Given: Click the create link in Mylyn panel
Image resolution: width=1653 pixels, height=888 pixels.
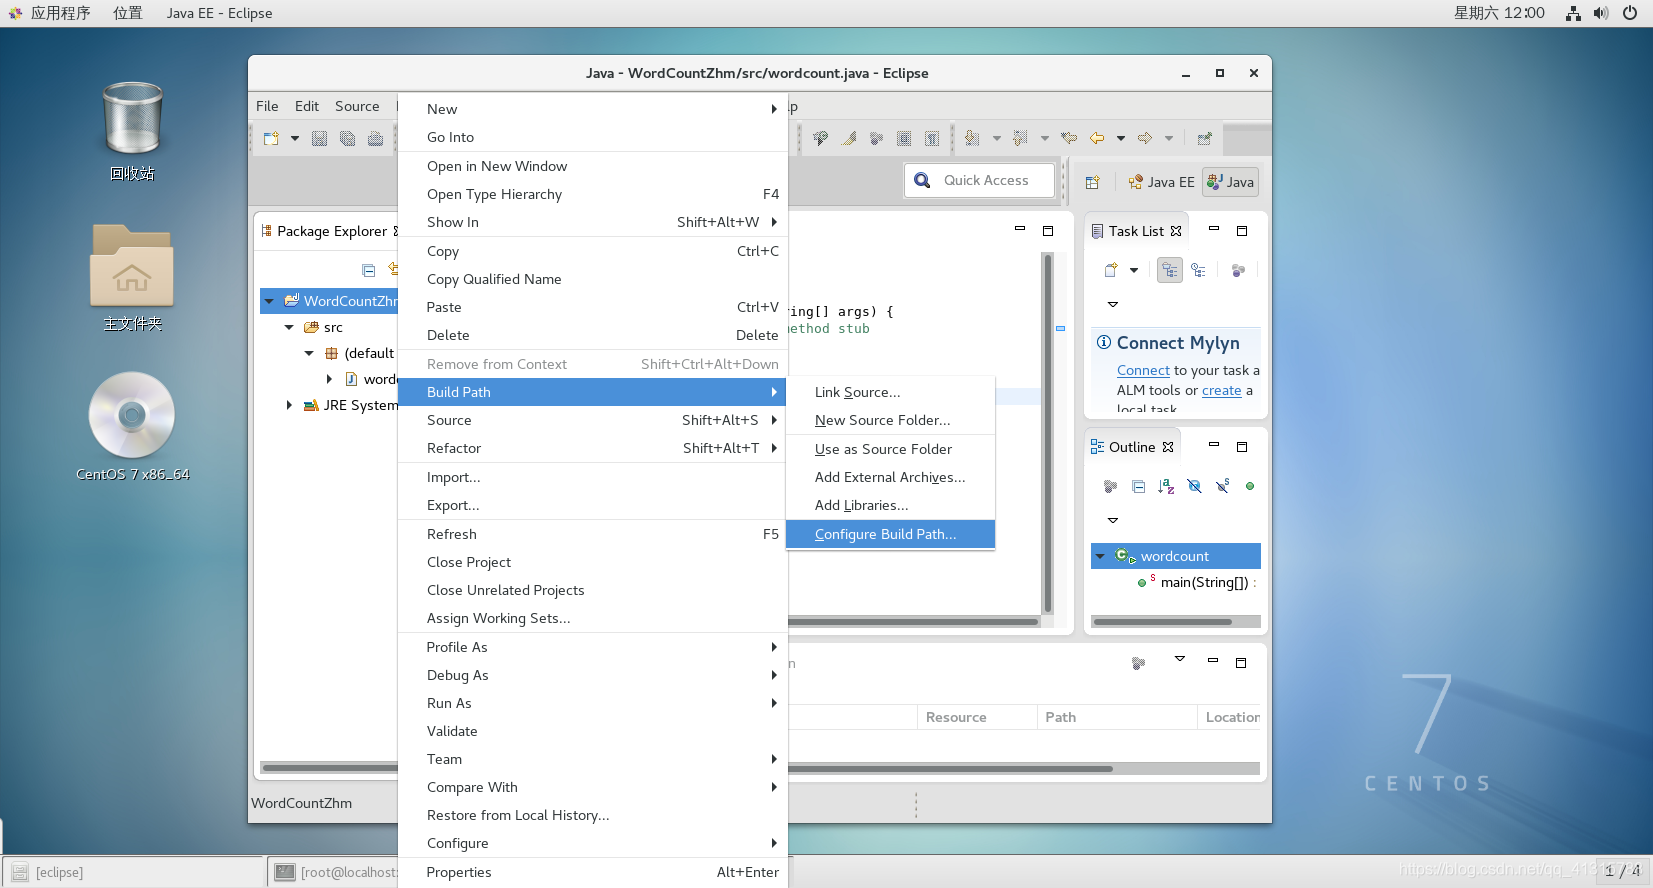Looking at the screenshot, I should (x=1221, y=390).
